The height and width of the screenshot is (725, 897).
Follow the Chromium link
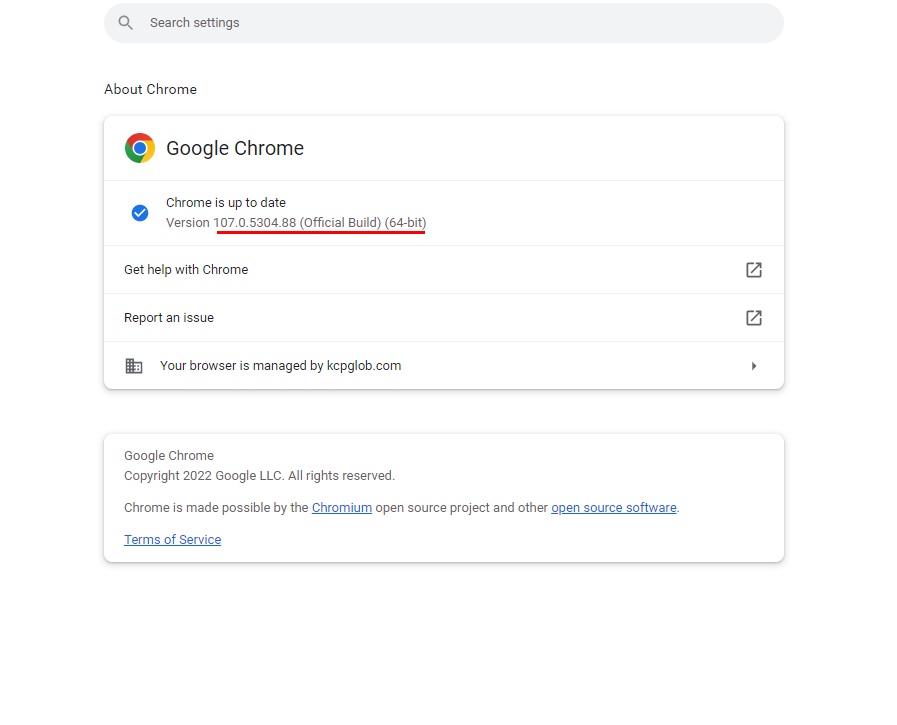point(342,508)
